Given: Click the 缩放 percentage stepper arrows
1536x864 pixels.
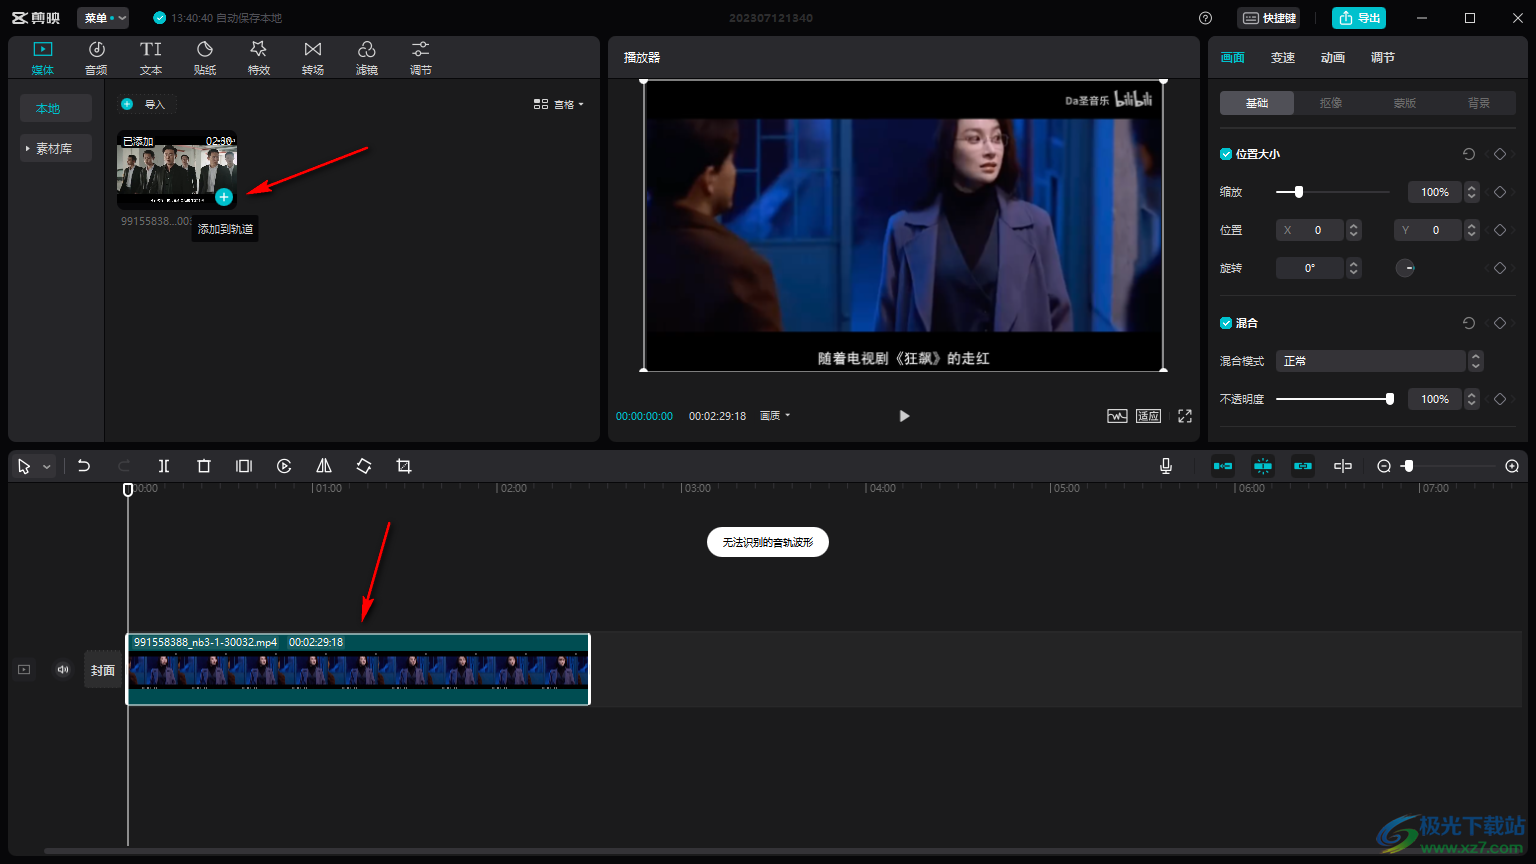Looking at the screenshot, I should click(x=1472, y=192).
